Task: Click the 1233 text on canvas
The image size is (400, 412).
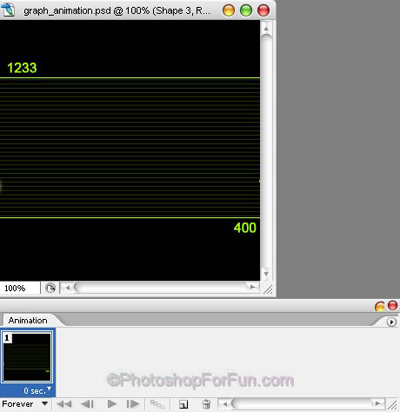Action: pos(22,68)
